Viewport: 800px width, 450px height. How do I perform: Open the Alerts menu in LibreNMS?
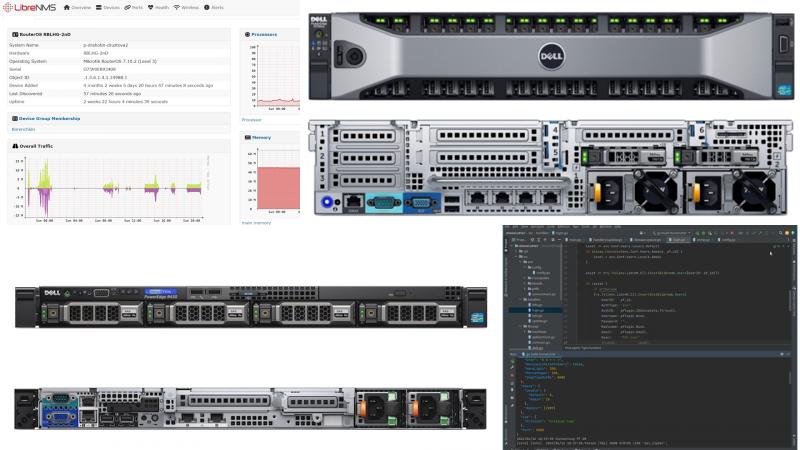[x=214, y=8]
